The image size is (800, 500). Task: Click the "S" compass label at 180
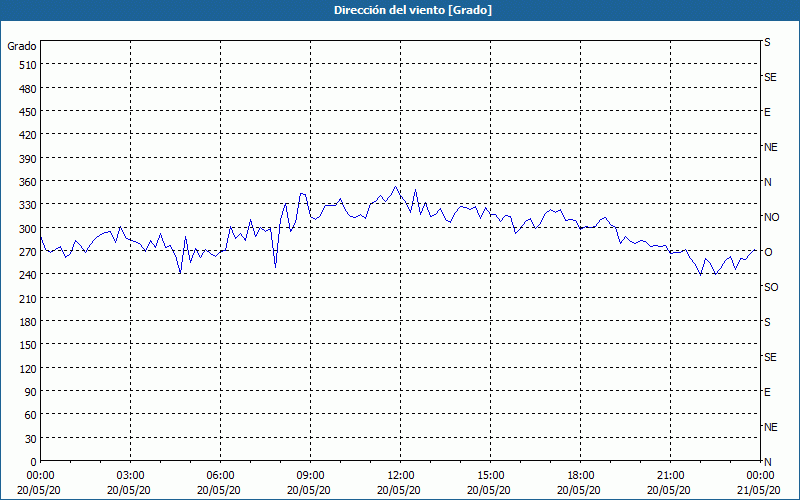[767, 322]
